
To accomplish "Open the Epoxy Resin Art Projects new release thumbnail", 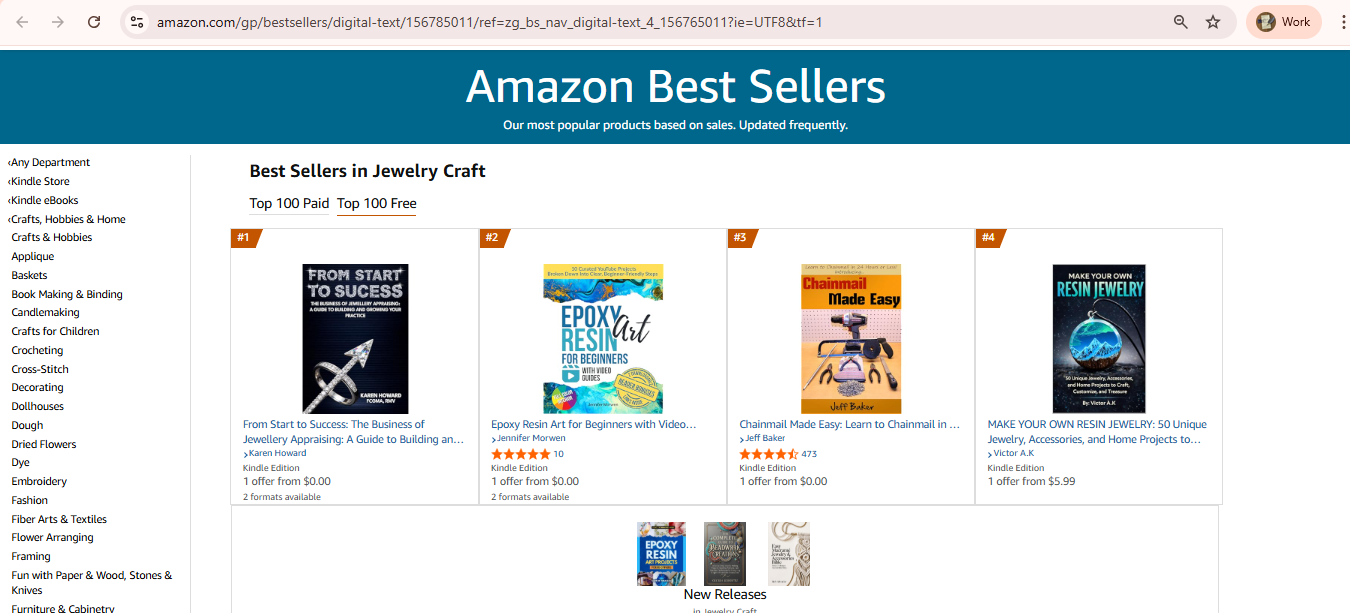I will 661,553.
